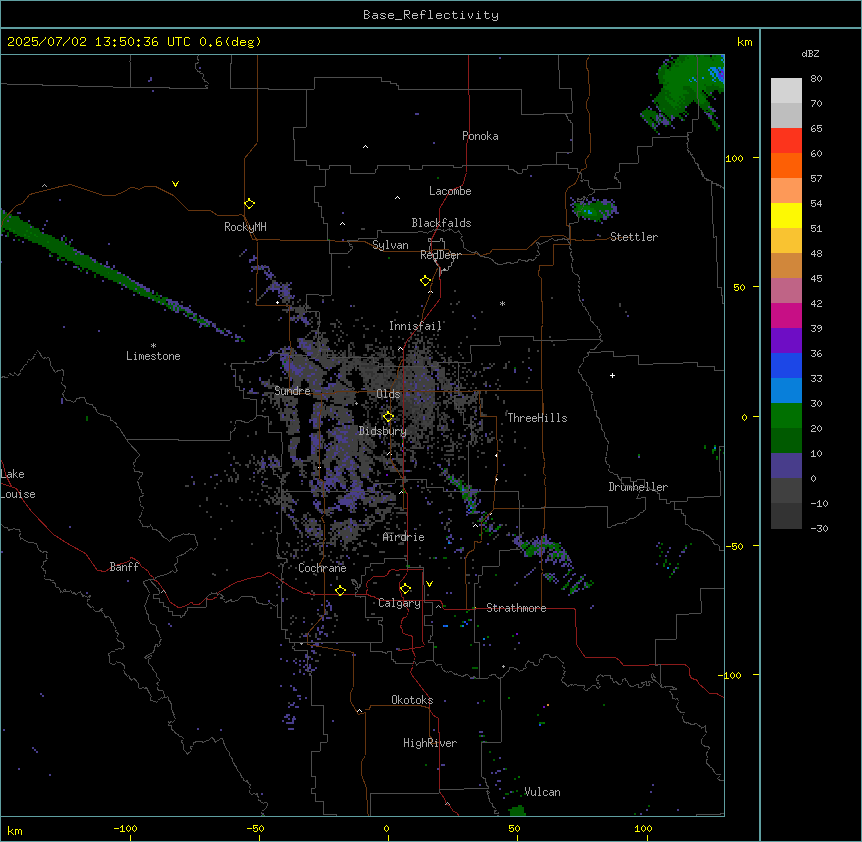Click the km unit label at top right
This screenshot has width=862, height=842.
point(744,42)
